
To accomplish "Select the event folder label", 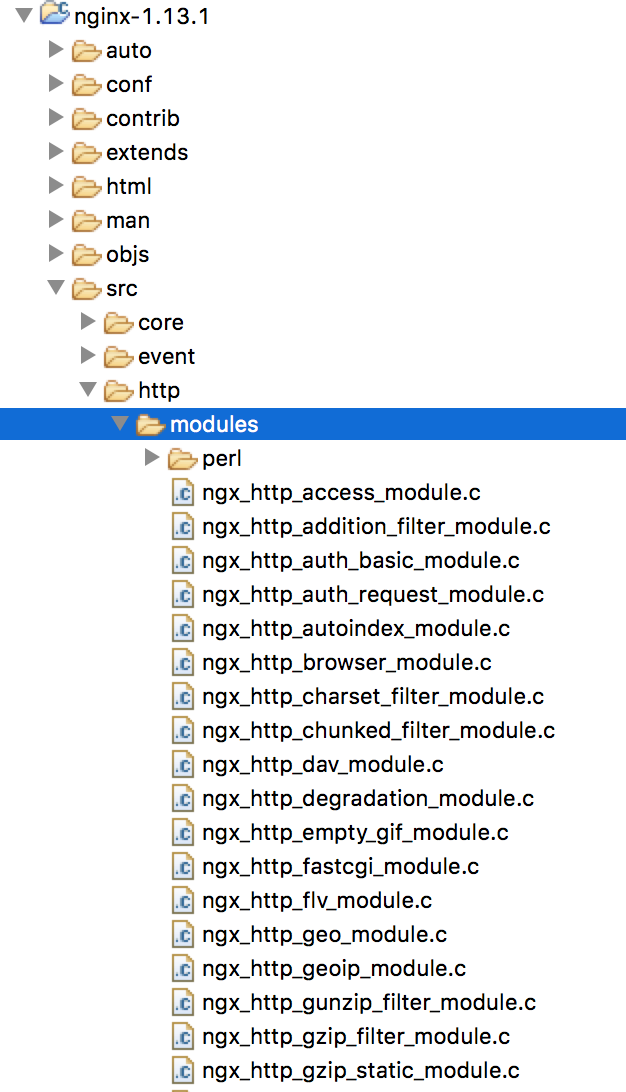I will click(x=166, y=357).
